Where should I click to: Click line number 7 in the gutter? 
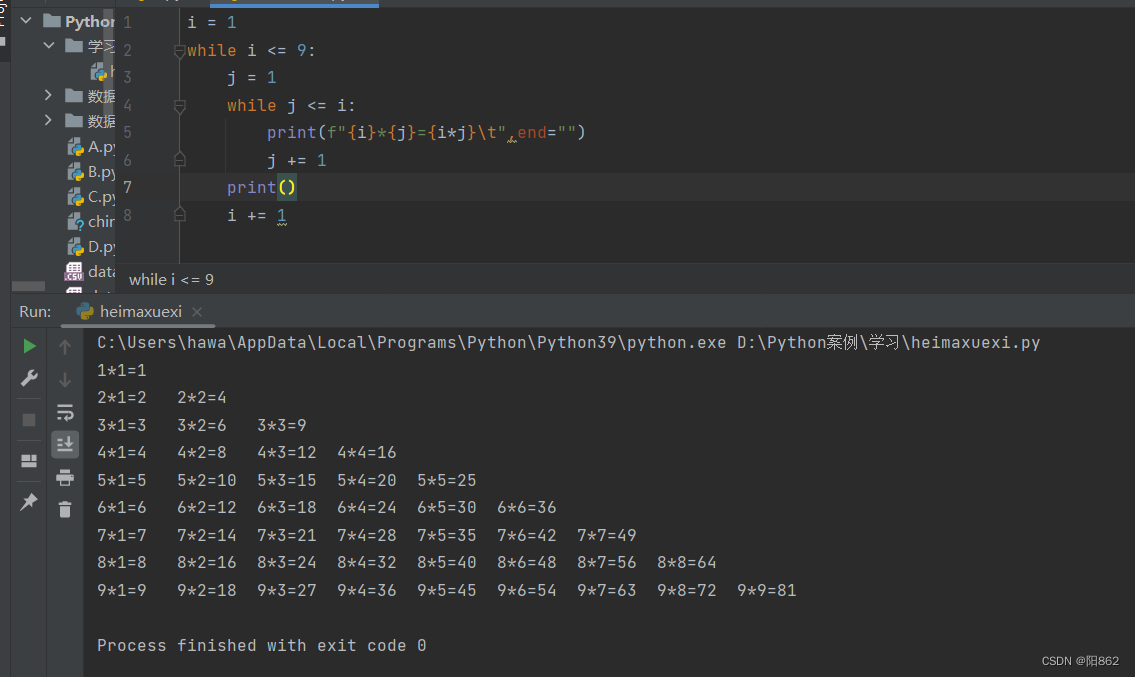pyautogui.click(x=127, y=187)
